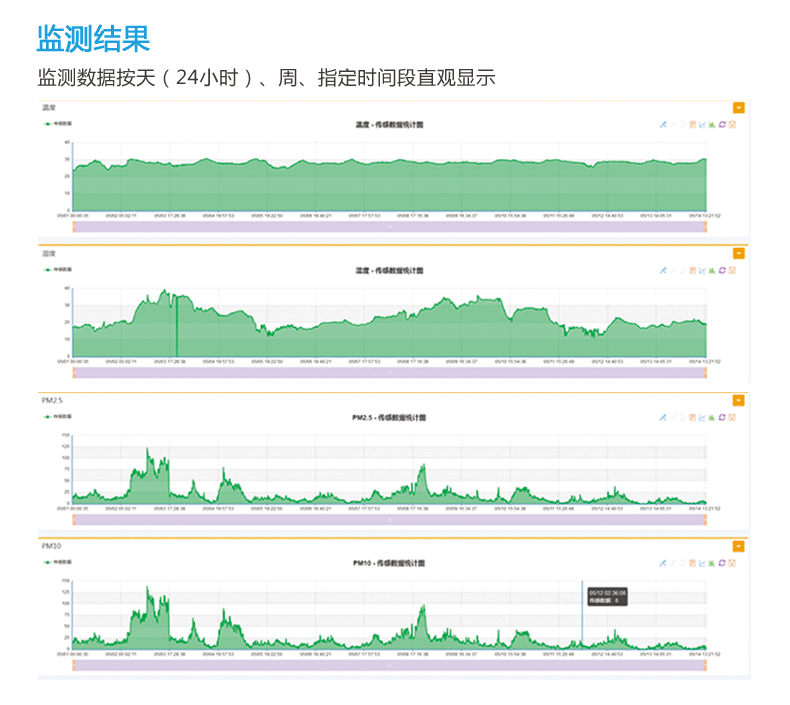Save the PM2.5 chart as image

732,417
